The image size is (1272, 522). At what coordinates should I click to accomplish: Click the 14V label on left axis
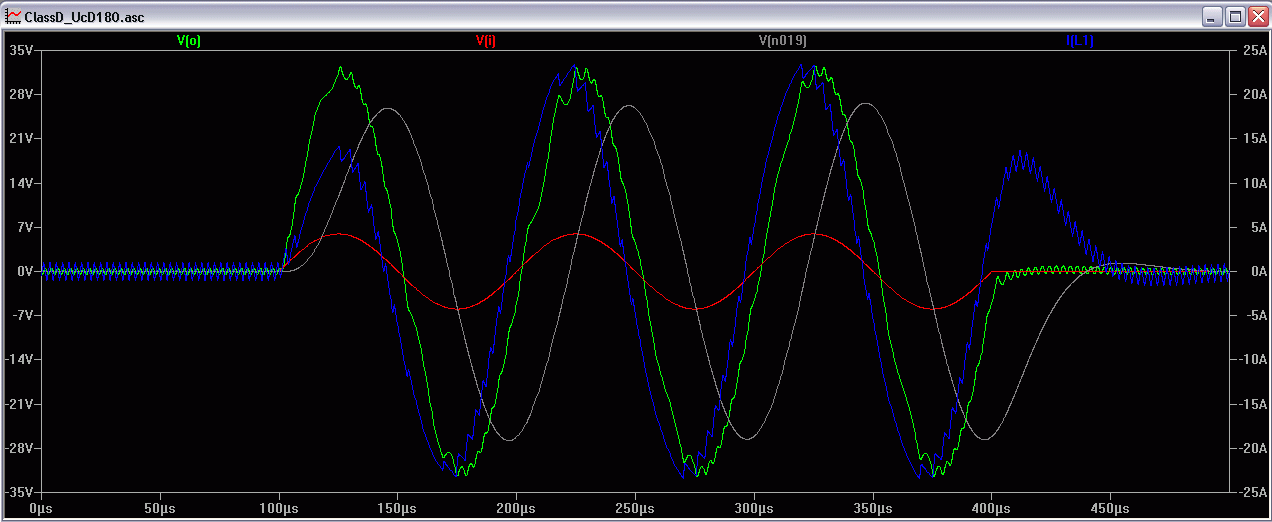(x=21, y=183)
